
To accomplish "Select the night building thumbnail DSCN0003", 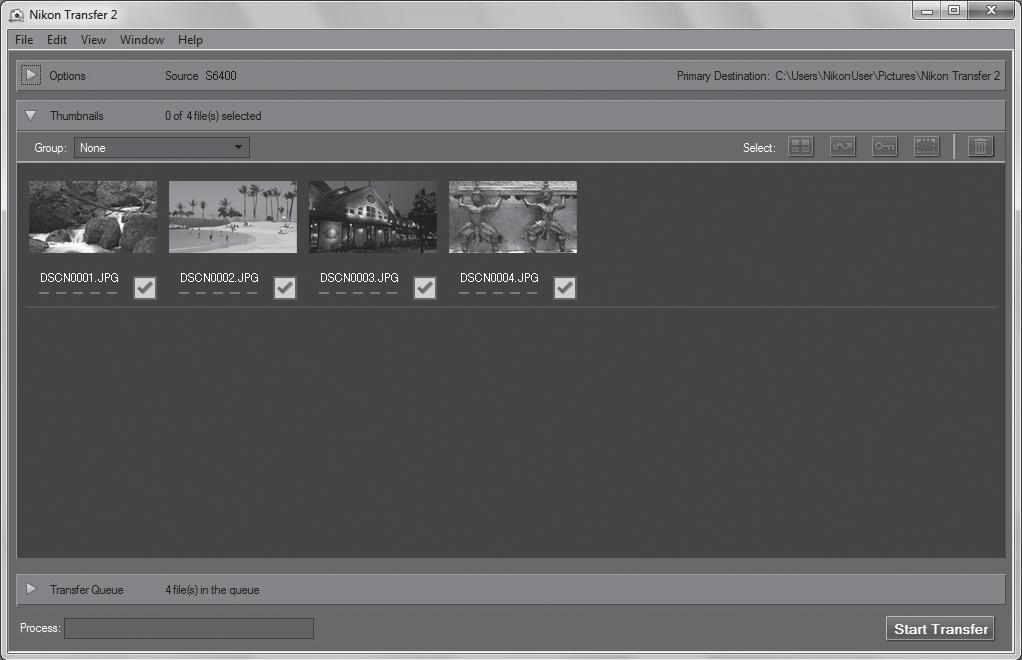I will point(373,217).
